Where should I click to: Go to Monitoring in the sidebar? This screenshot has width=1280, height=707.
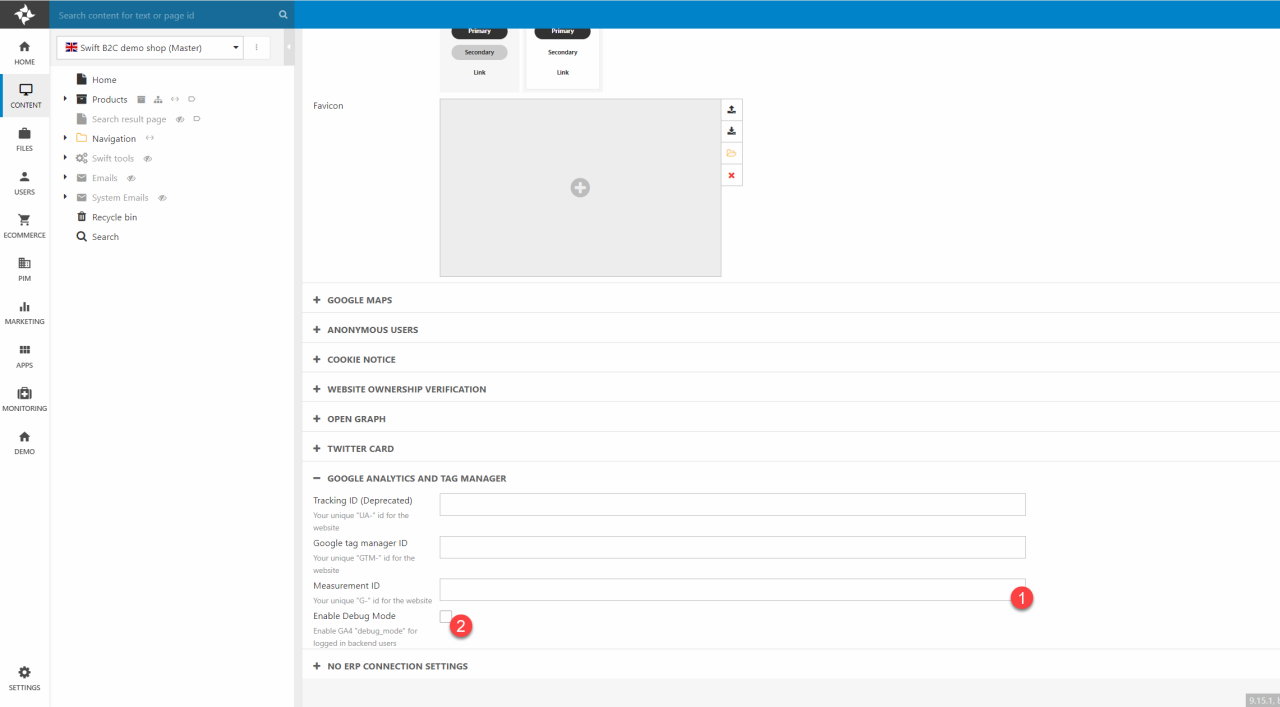pyautogui.click(x=24, y=398)
